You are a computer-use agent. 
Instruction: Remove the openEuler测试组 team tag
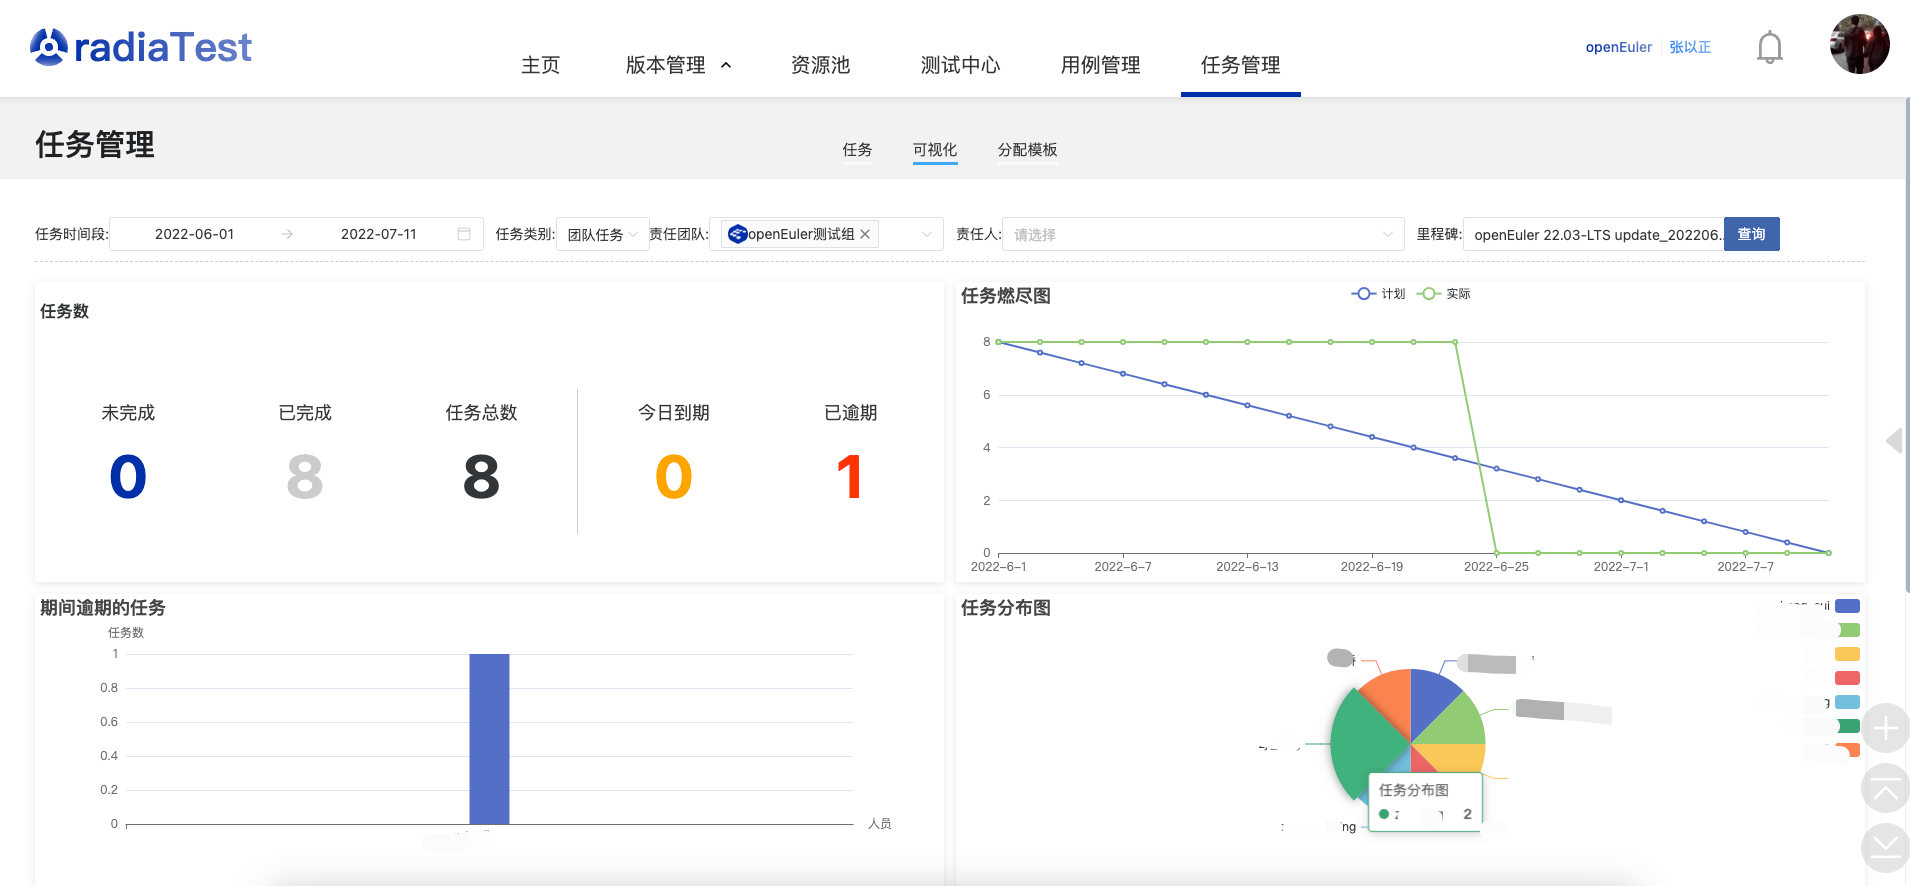coord(866,234)
